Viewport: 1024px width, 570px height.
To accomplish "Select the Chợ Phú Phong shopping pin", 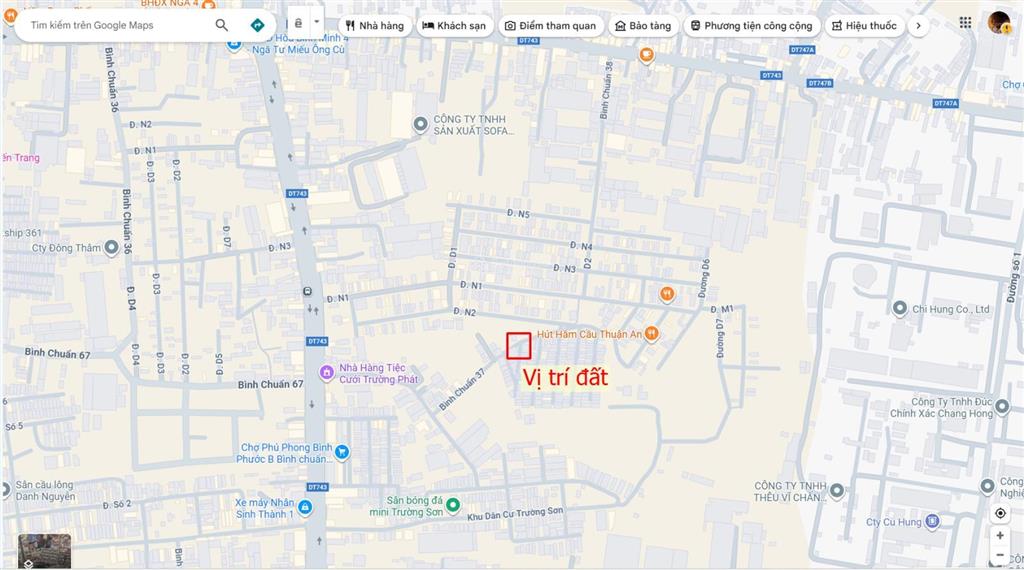I will pyautogui.click(x=342, y=452).
